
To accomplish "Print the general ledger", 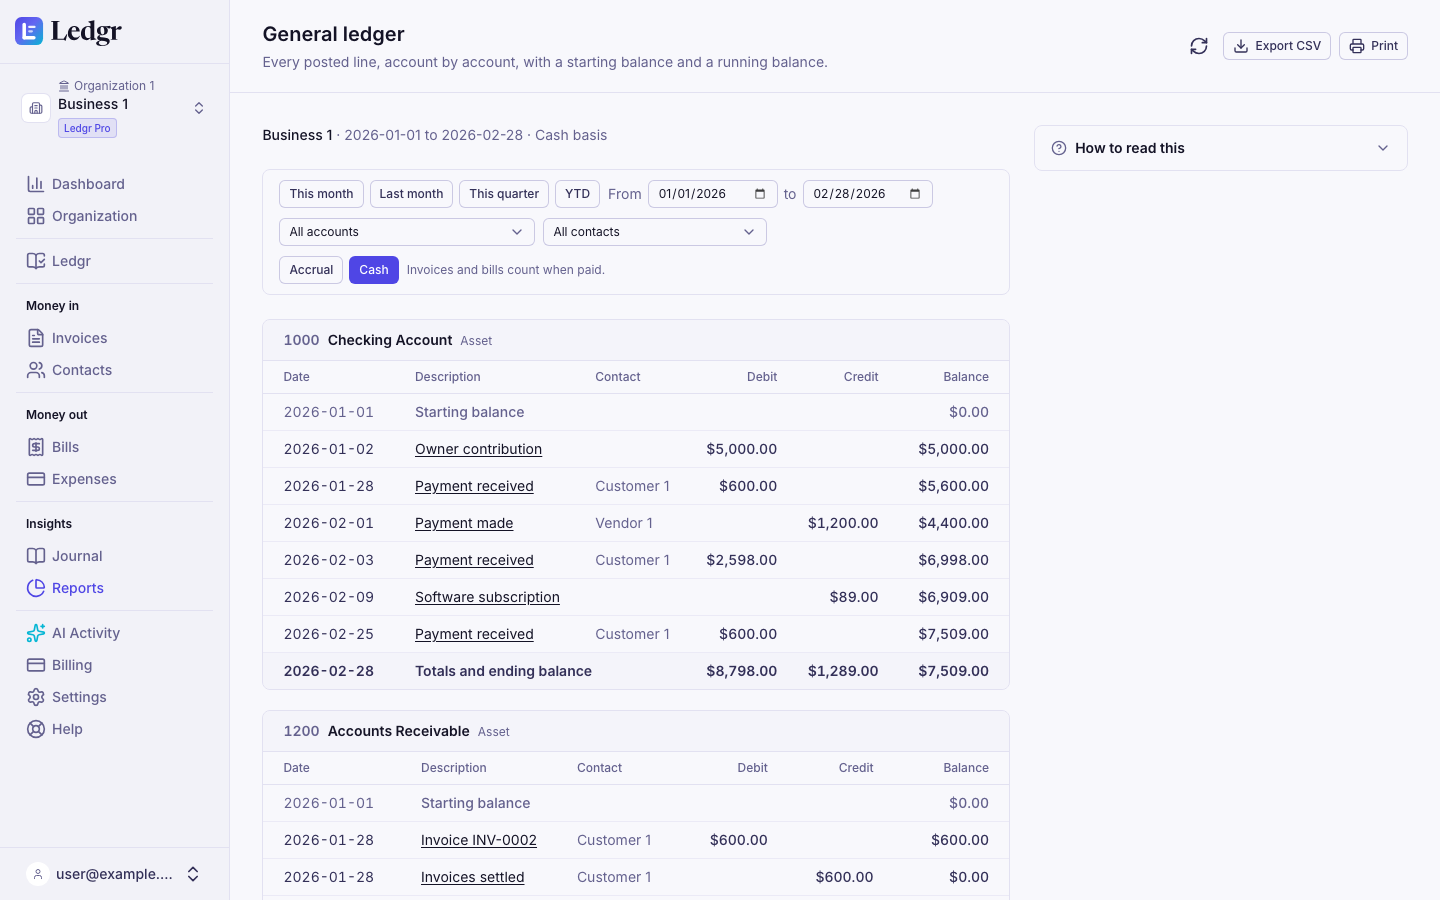I will click(1373, 46).
